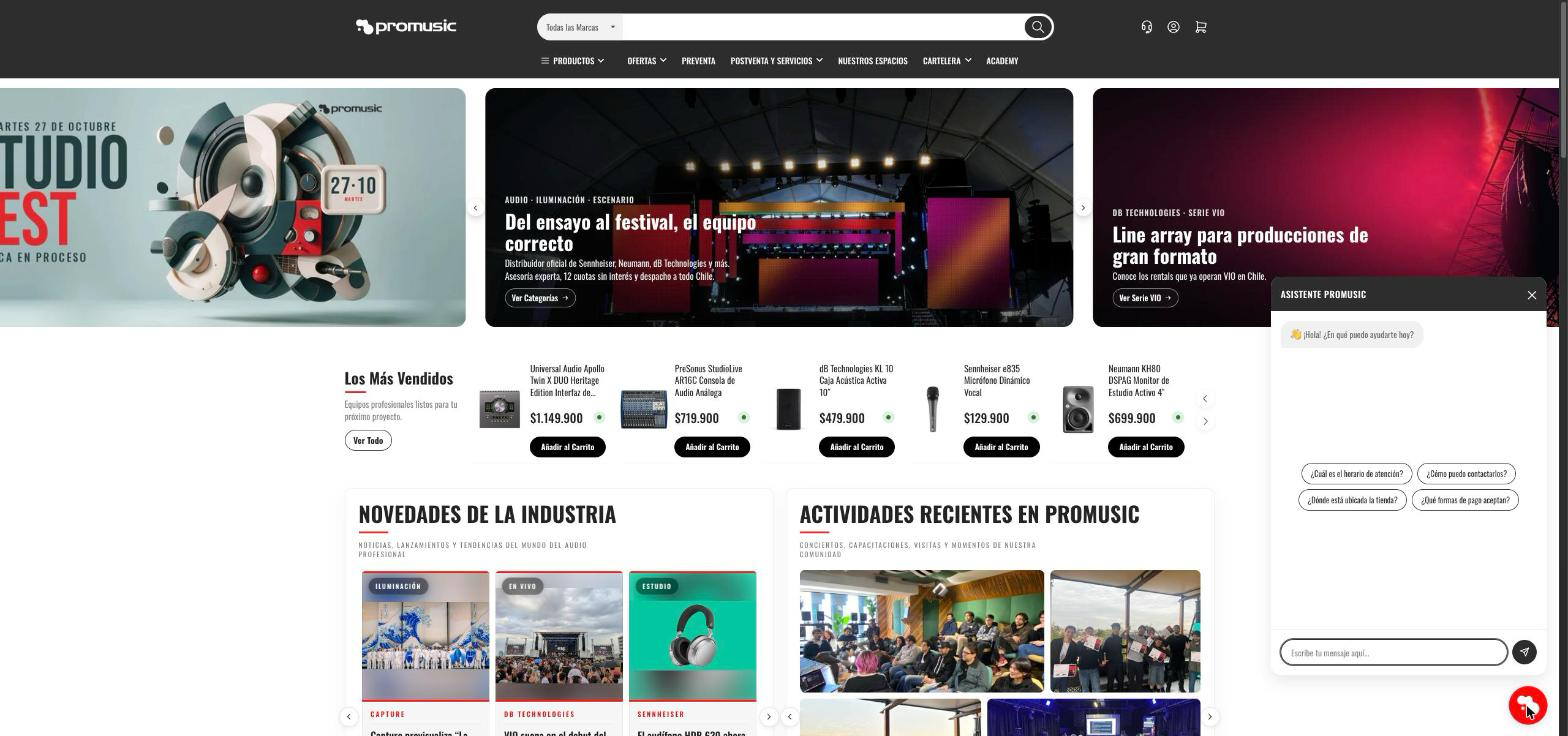Viewport: 1568px width, 736px height.
Task: Click the Promusic logo in header
Action: tap(406, 27)
